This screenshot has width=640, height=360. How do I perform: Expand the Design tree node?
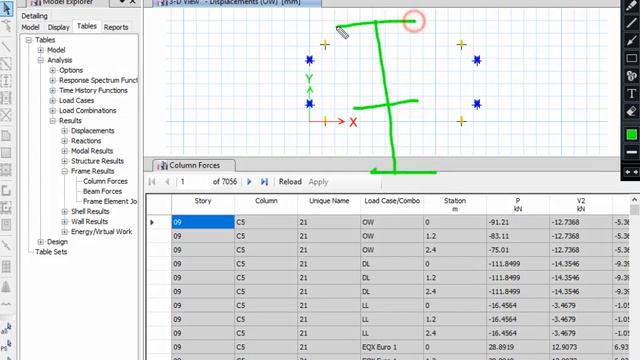pos(40,242)
